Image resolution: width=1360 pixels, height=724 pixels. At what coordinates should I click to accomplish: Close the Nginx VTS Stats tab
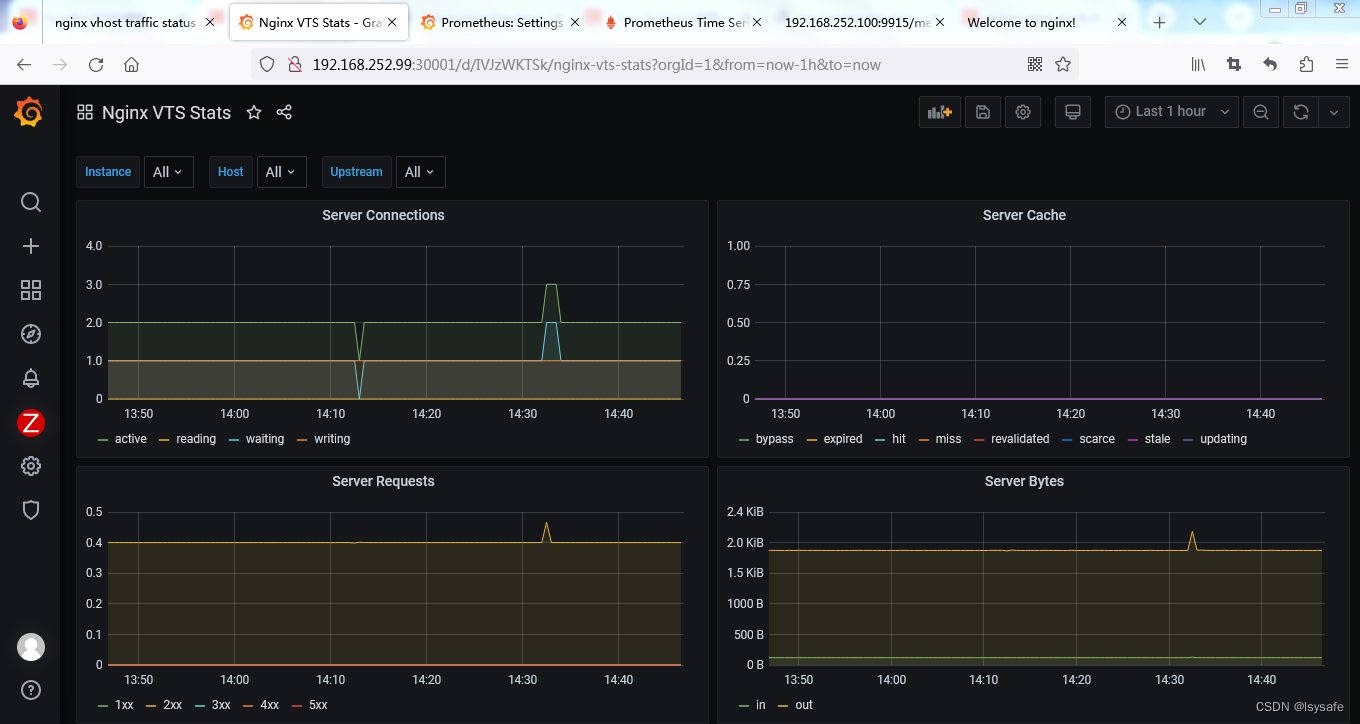pyautogui.click(x=393, y=22)
